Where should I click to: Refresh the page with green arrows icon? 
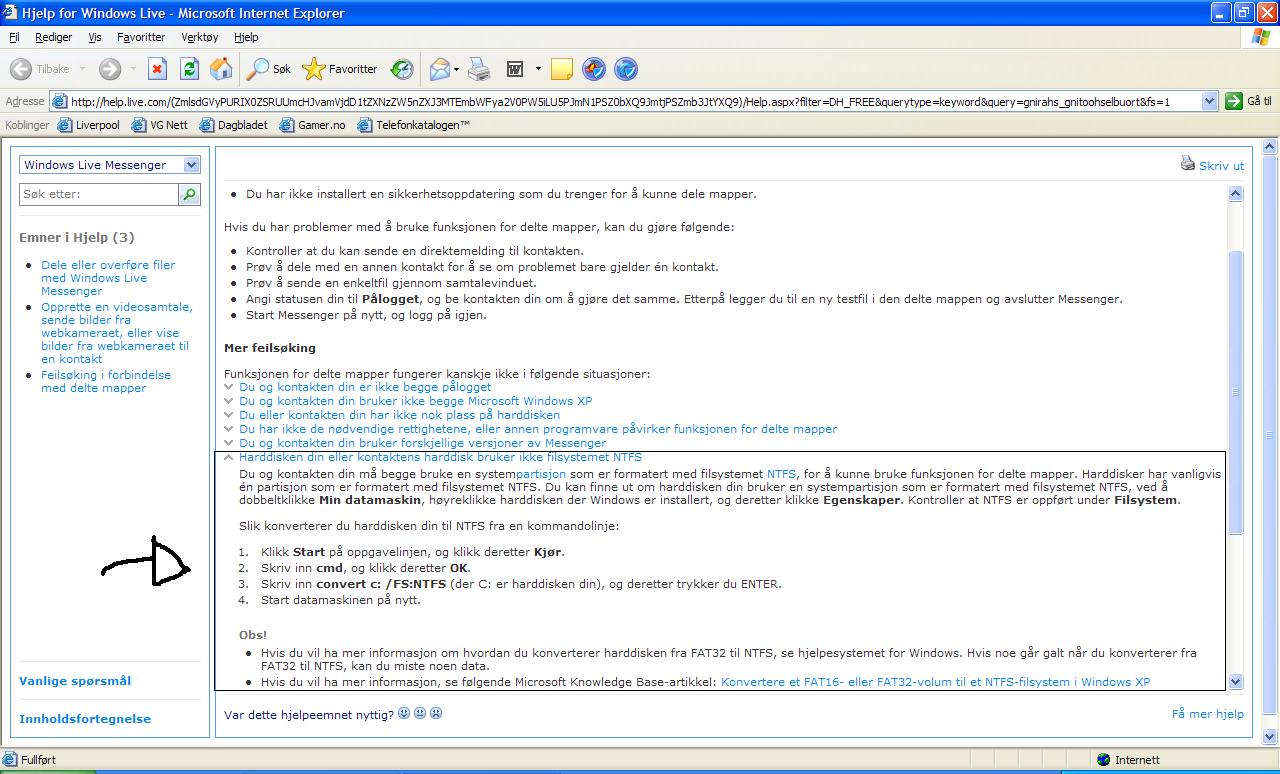[189, 69]
